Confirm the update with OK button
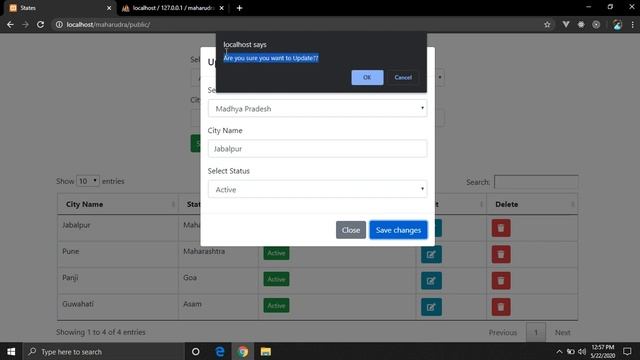Viewport: 640px width, 360px height. (x=367, y=78)
